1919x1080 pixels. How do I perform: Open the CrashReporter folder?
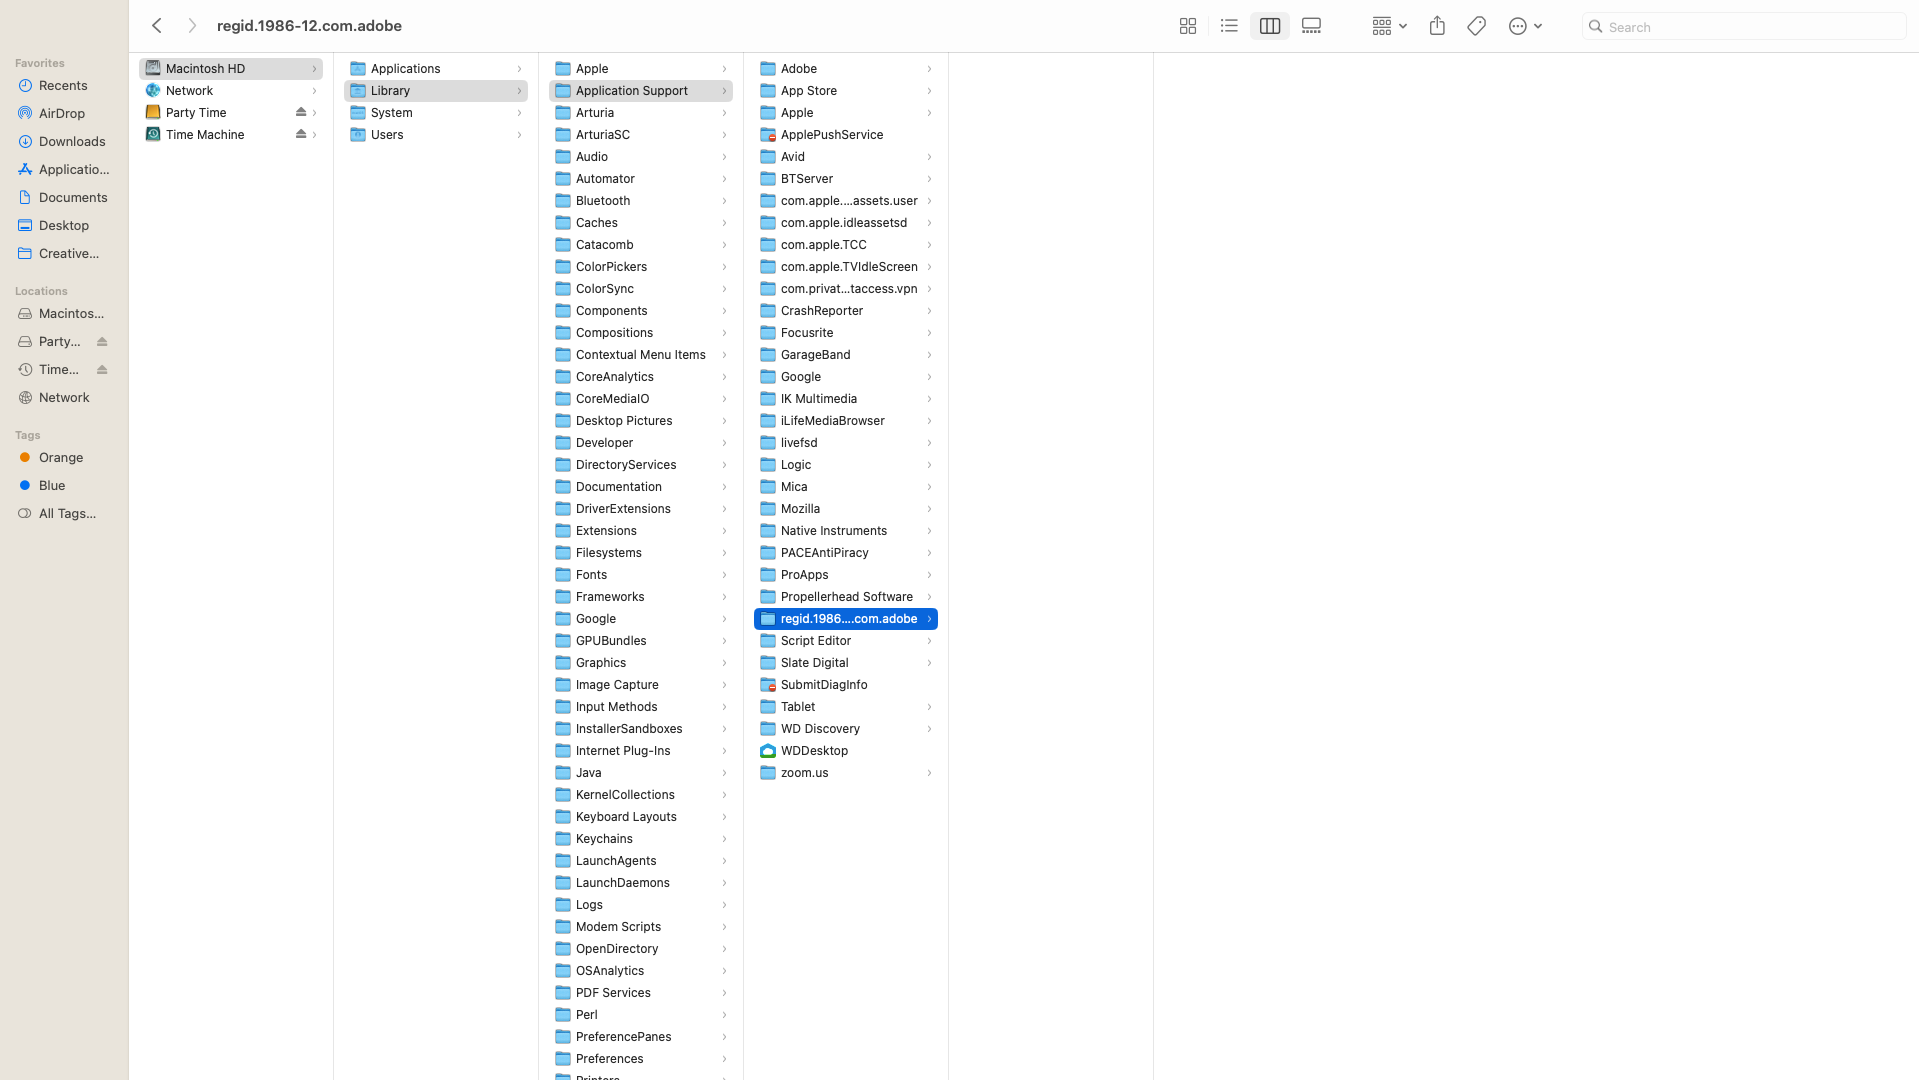tap(846, 311)
